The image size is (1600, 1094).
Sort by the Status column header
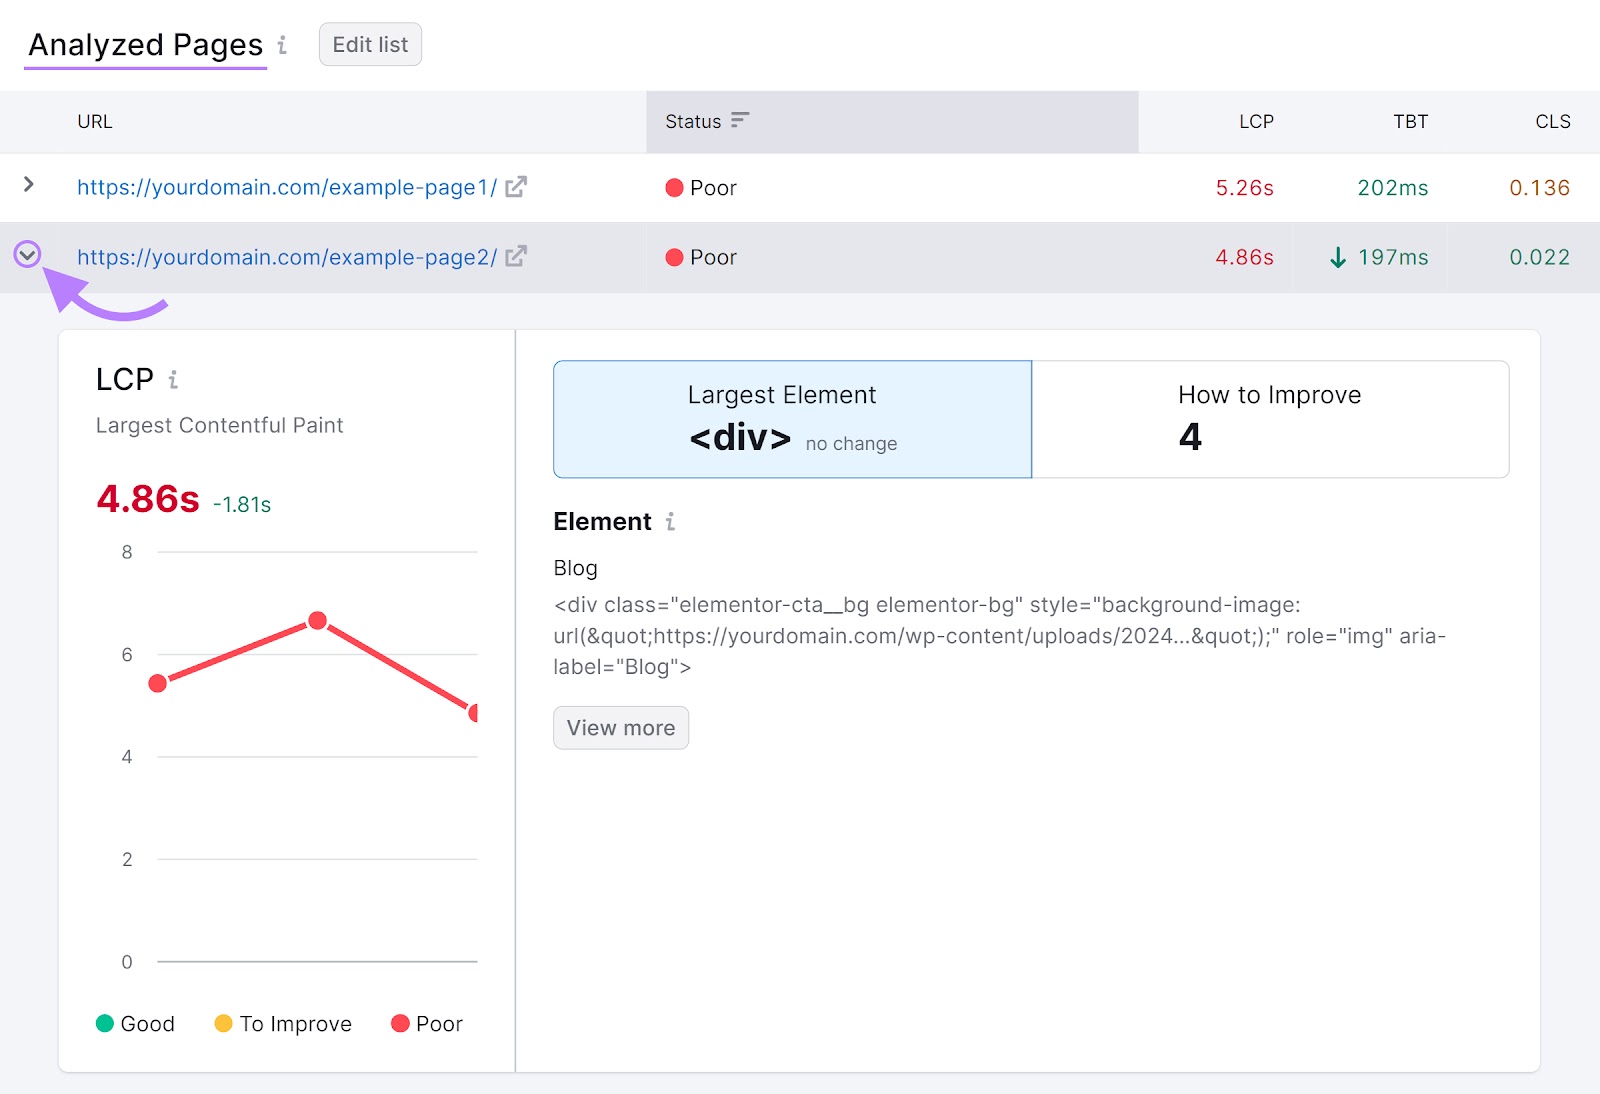pos(892,122)
